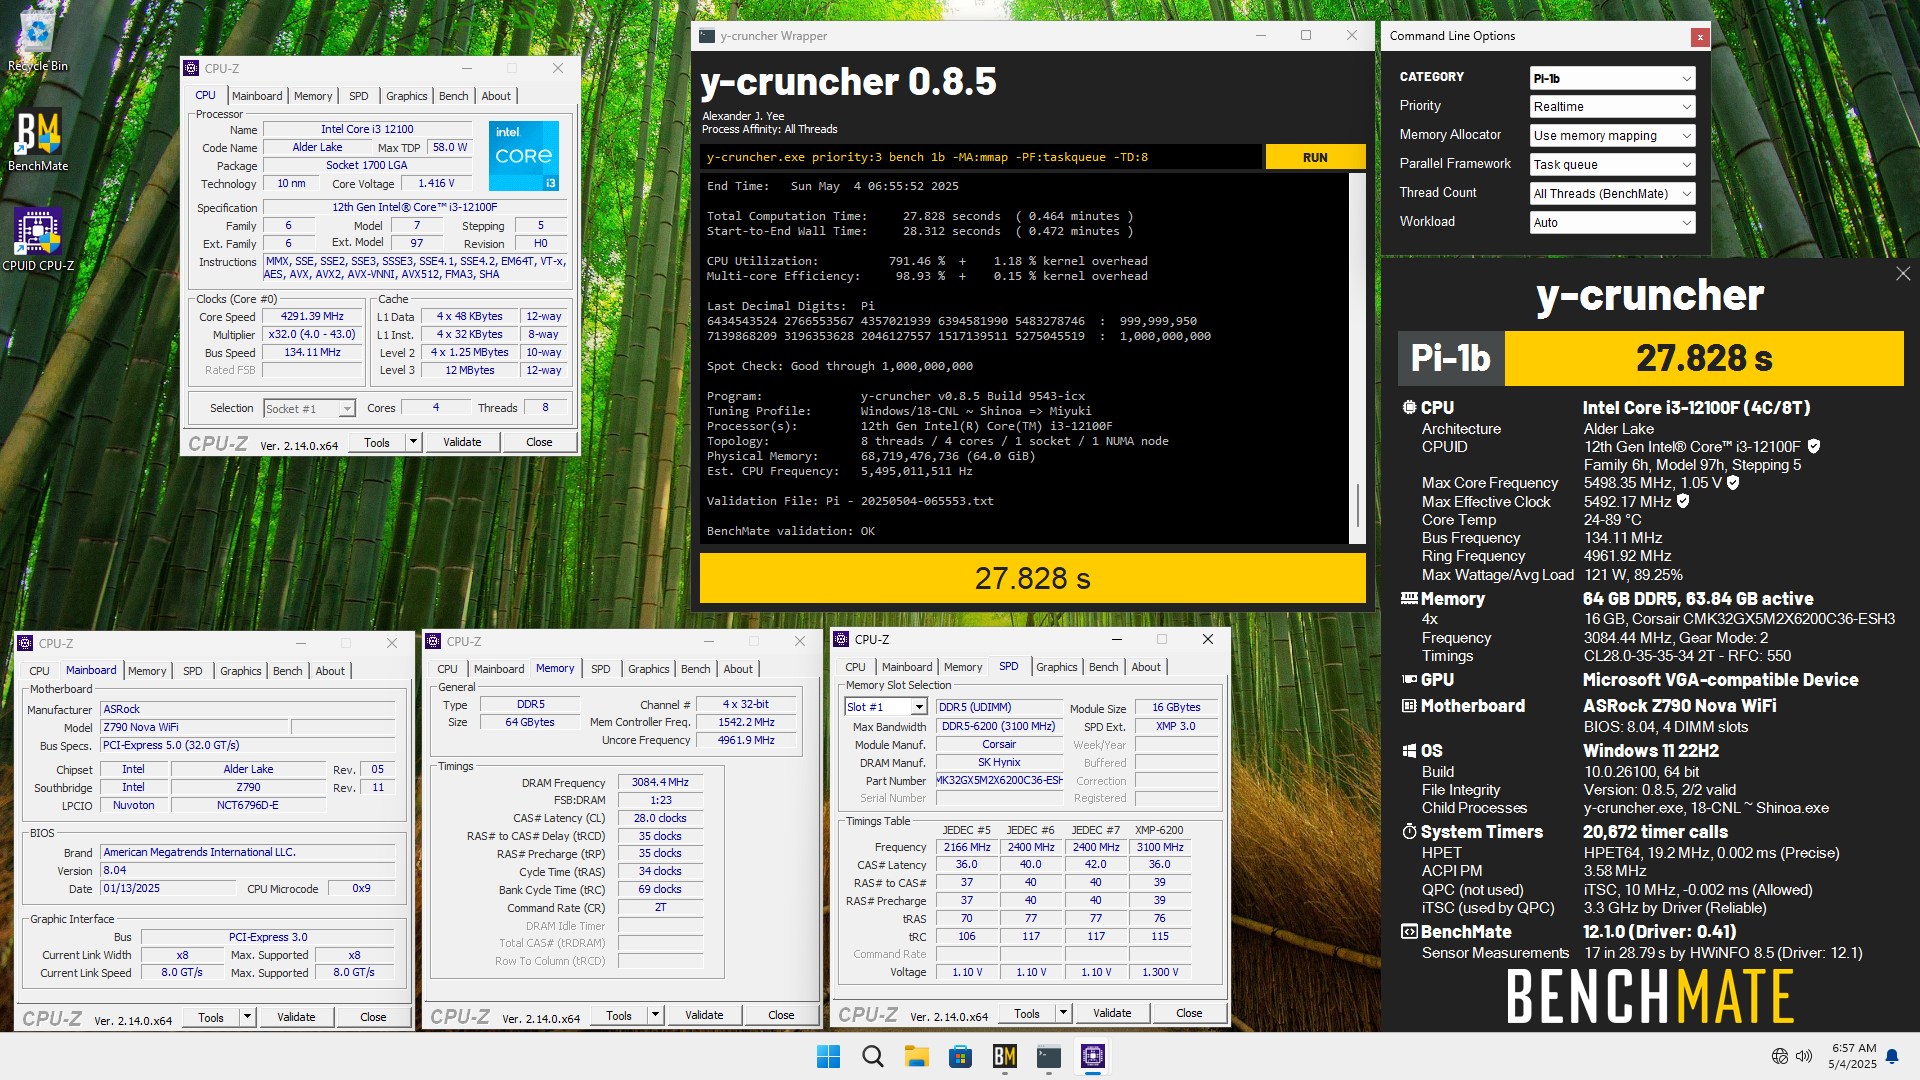Open taskbar Search
Viewport: 1920px width, 1080px height.
pyautogui.click(x=872, y=1056)
